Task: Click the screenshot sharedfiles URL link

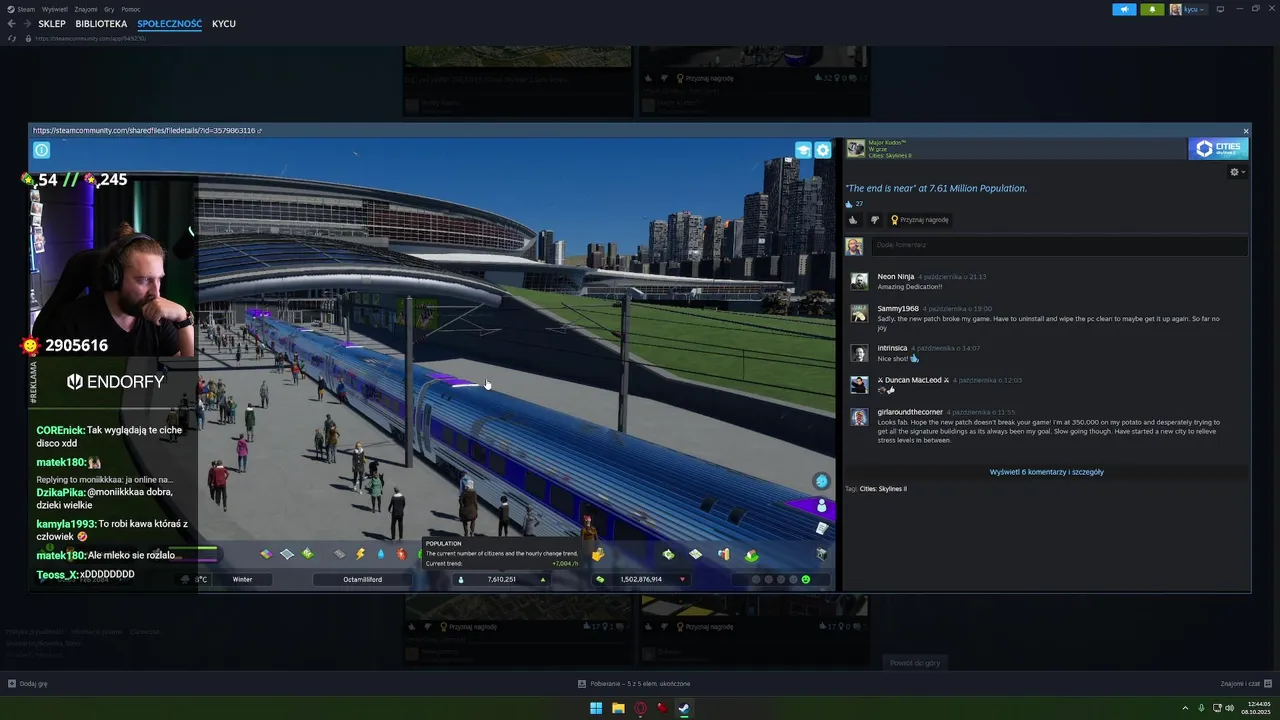Action: pyautogui.click(x=147, y=130)
